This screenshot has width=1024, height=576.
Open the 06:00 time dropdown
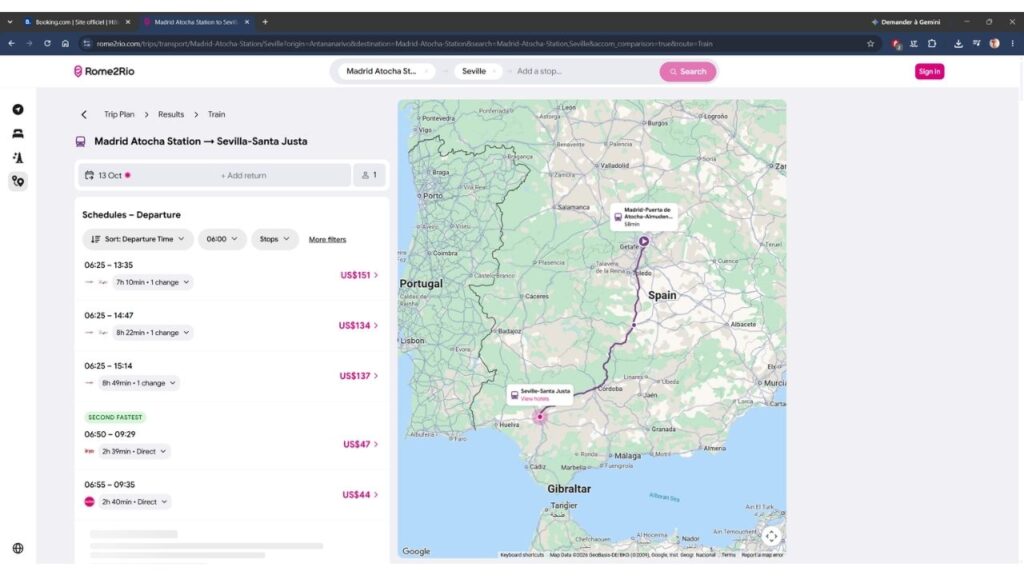(222, 239)
